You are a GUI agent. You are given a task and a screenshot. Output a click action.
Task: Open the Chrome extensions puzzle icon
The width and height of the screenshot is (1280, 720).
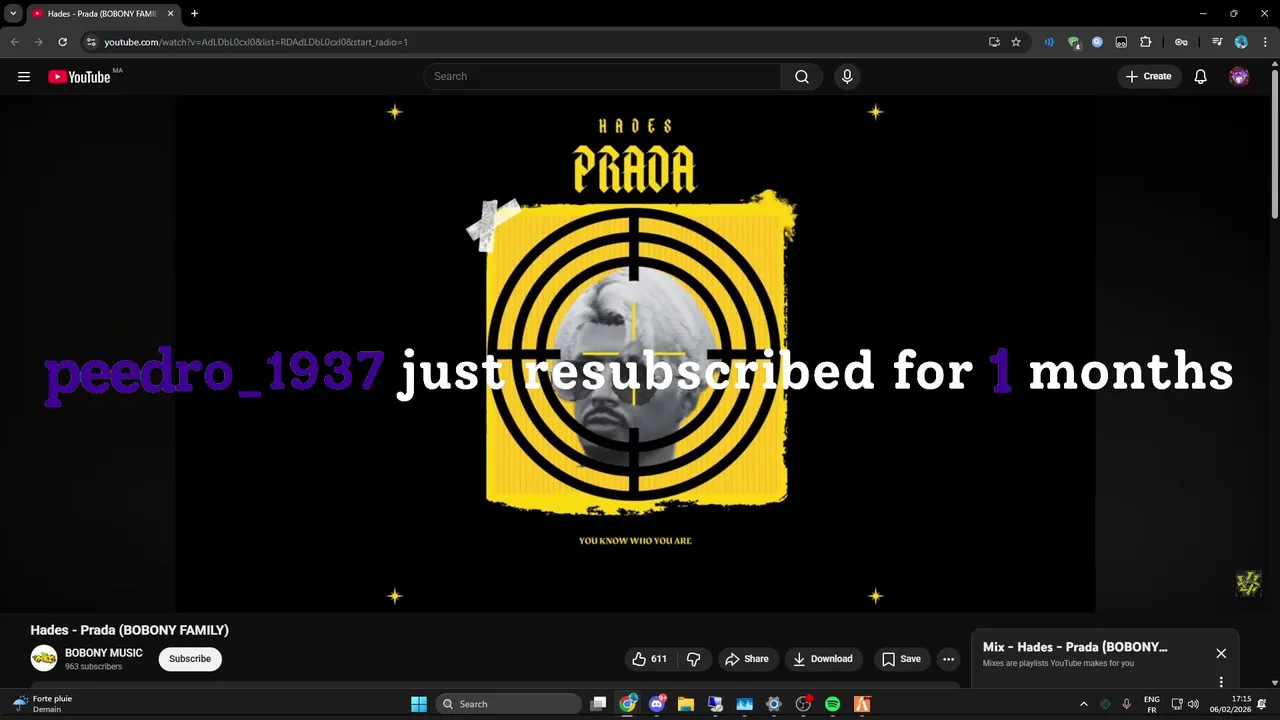click(x=1146, y=42)
